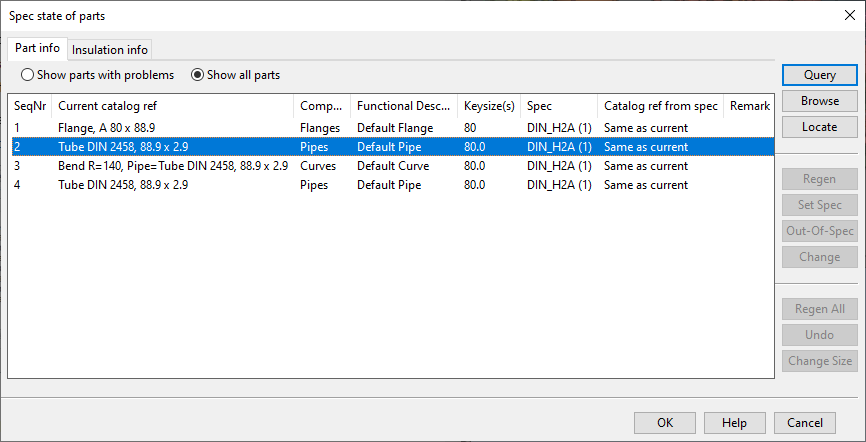Click Catalog ref from spec header
The image size is (866, 442).
click(x=660, y=106)
